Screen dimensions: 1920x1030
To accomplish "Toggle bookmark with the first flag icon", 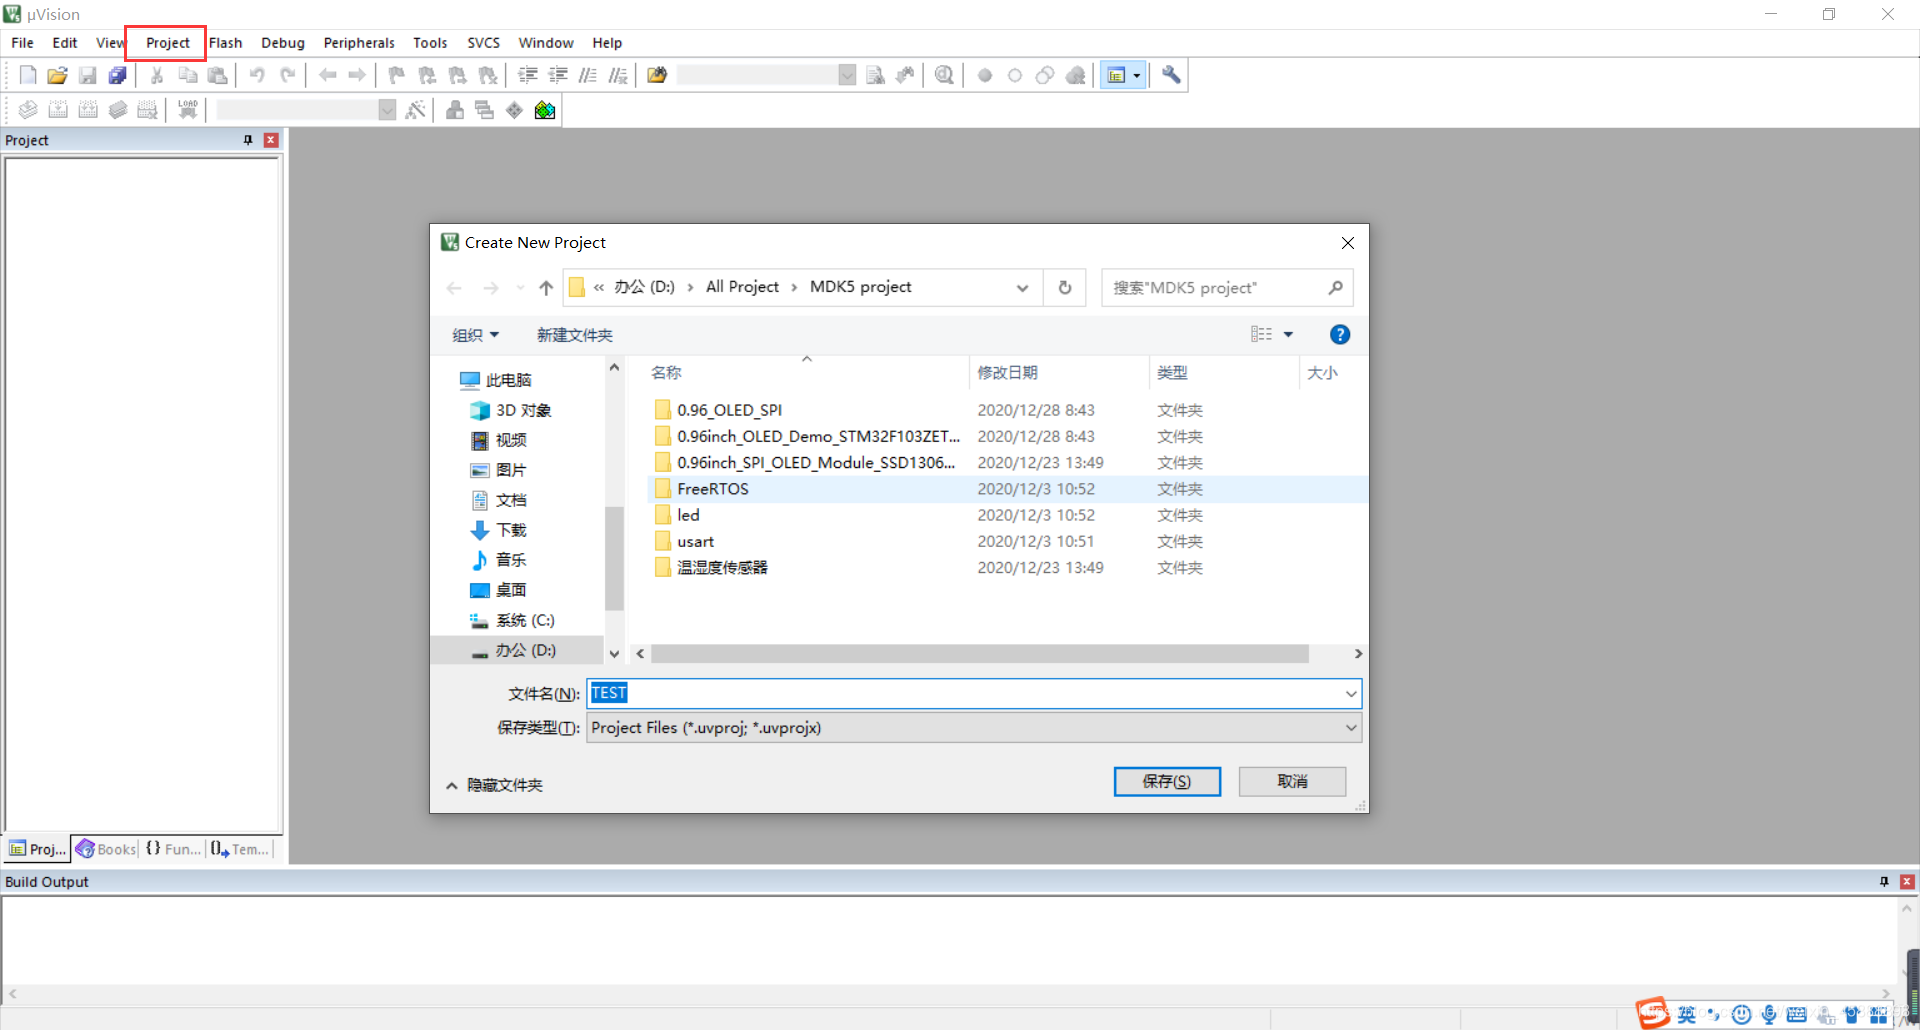I will tap(397, 75).
